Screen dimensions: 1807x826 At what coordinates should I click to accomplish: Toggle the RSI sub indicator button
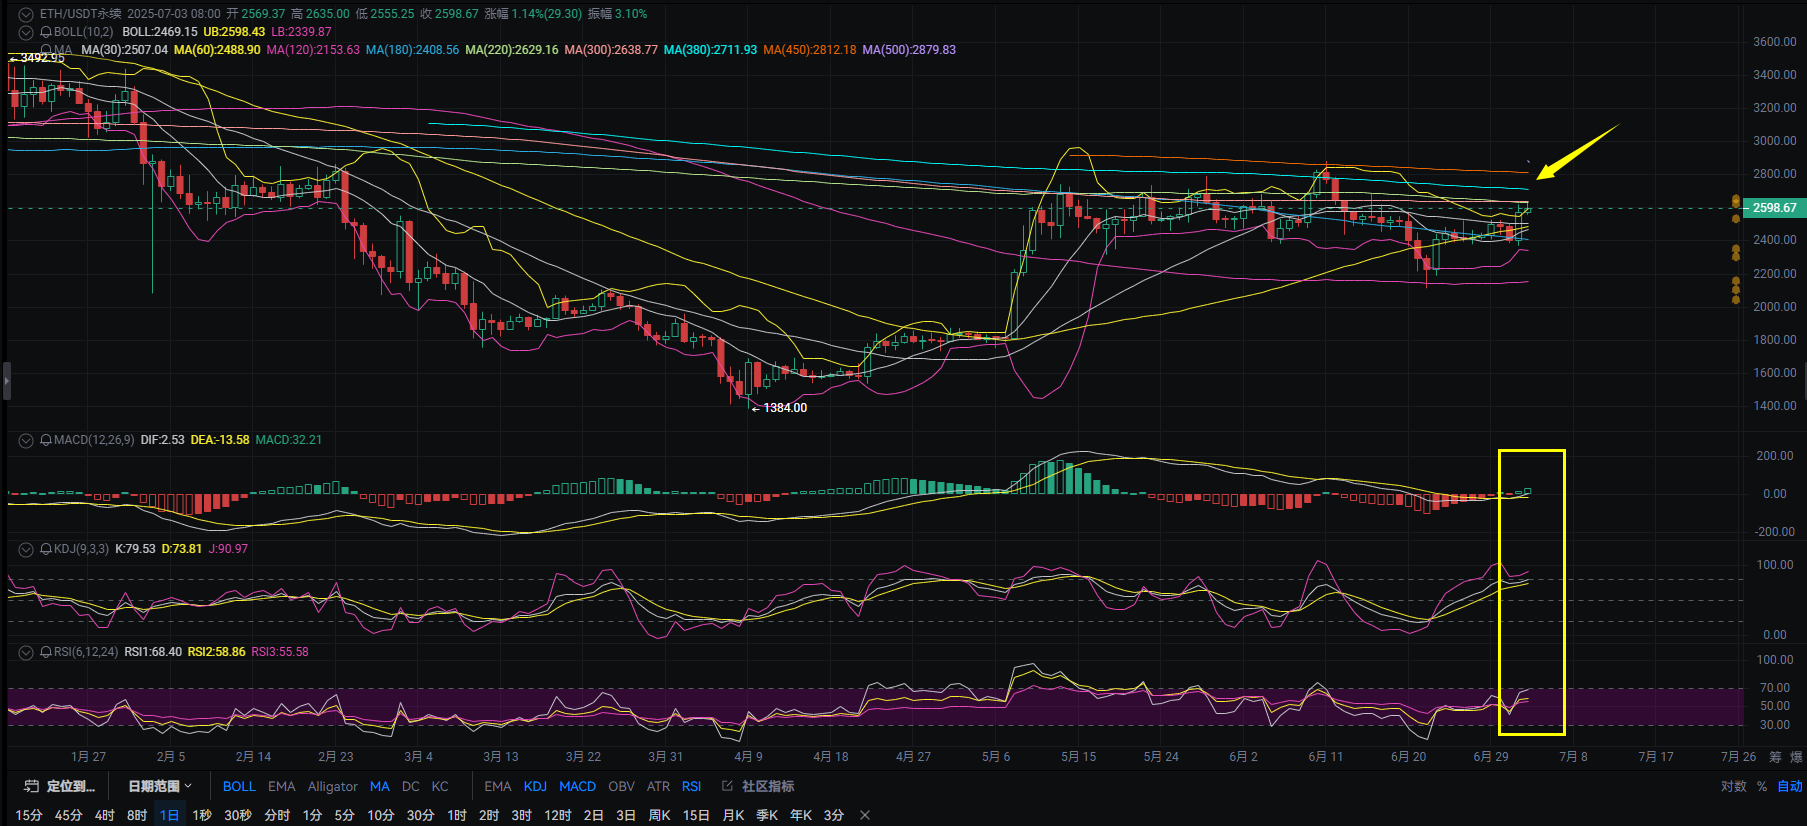click(x=692, y=786)
